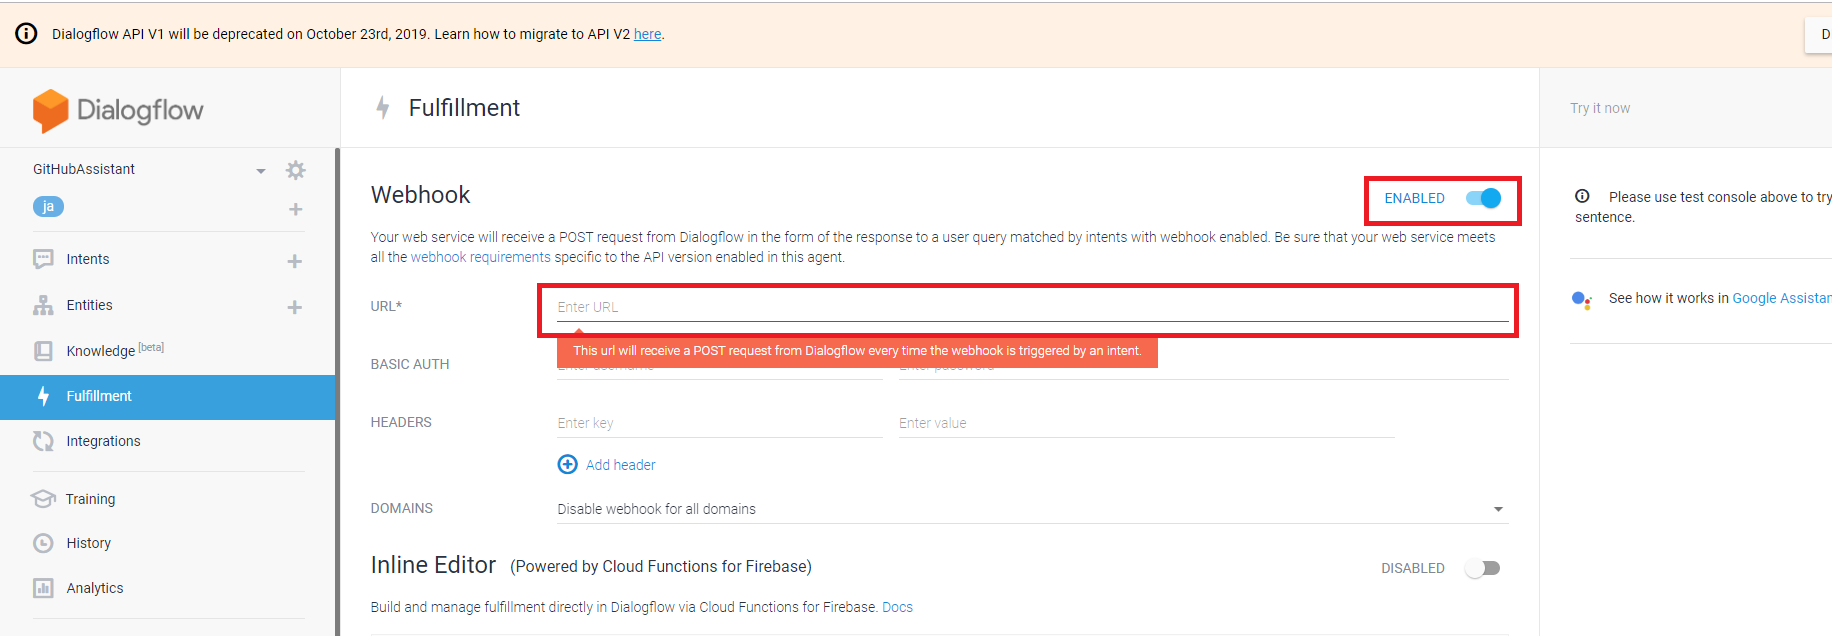The image size is (1832, 636).
Task: Click the Docs link under Inline Editor
Action: click(897, 607)
